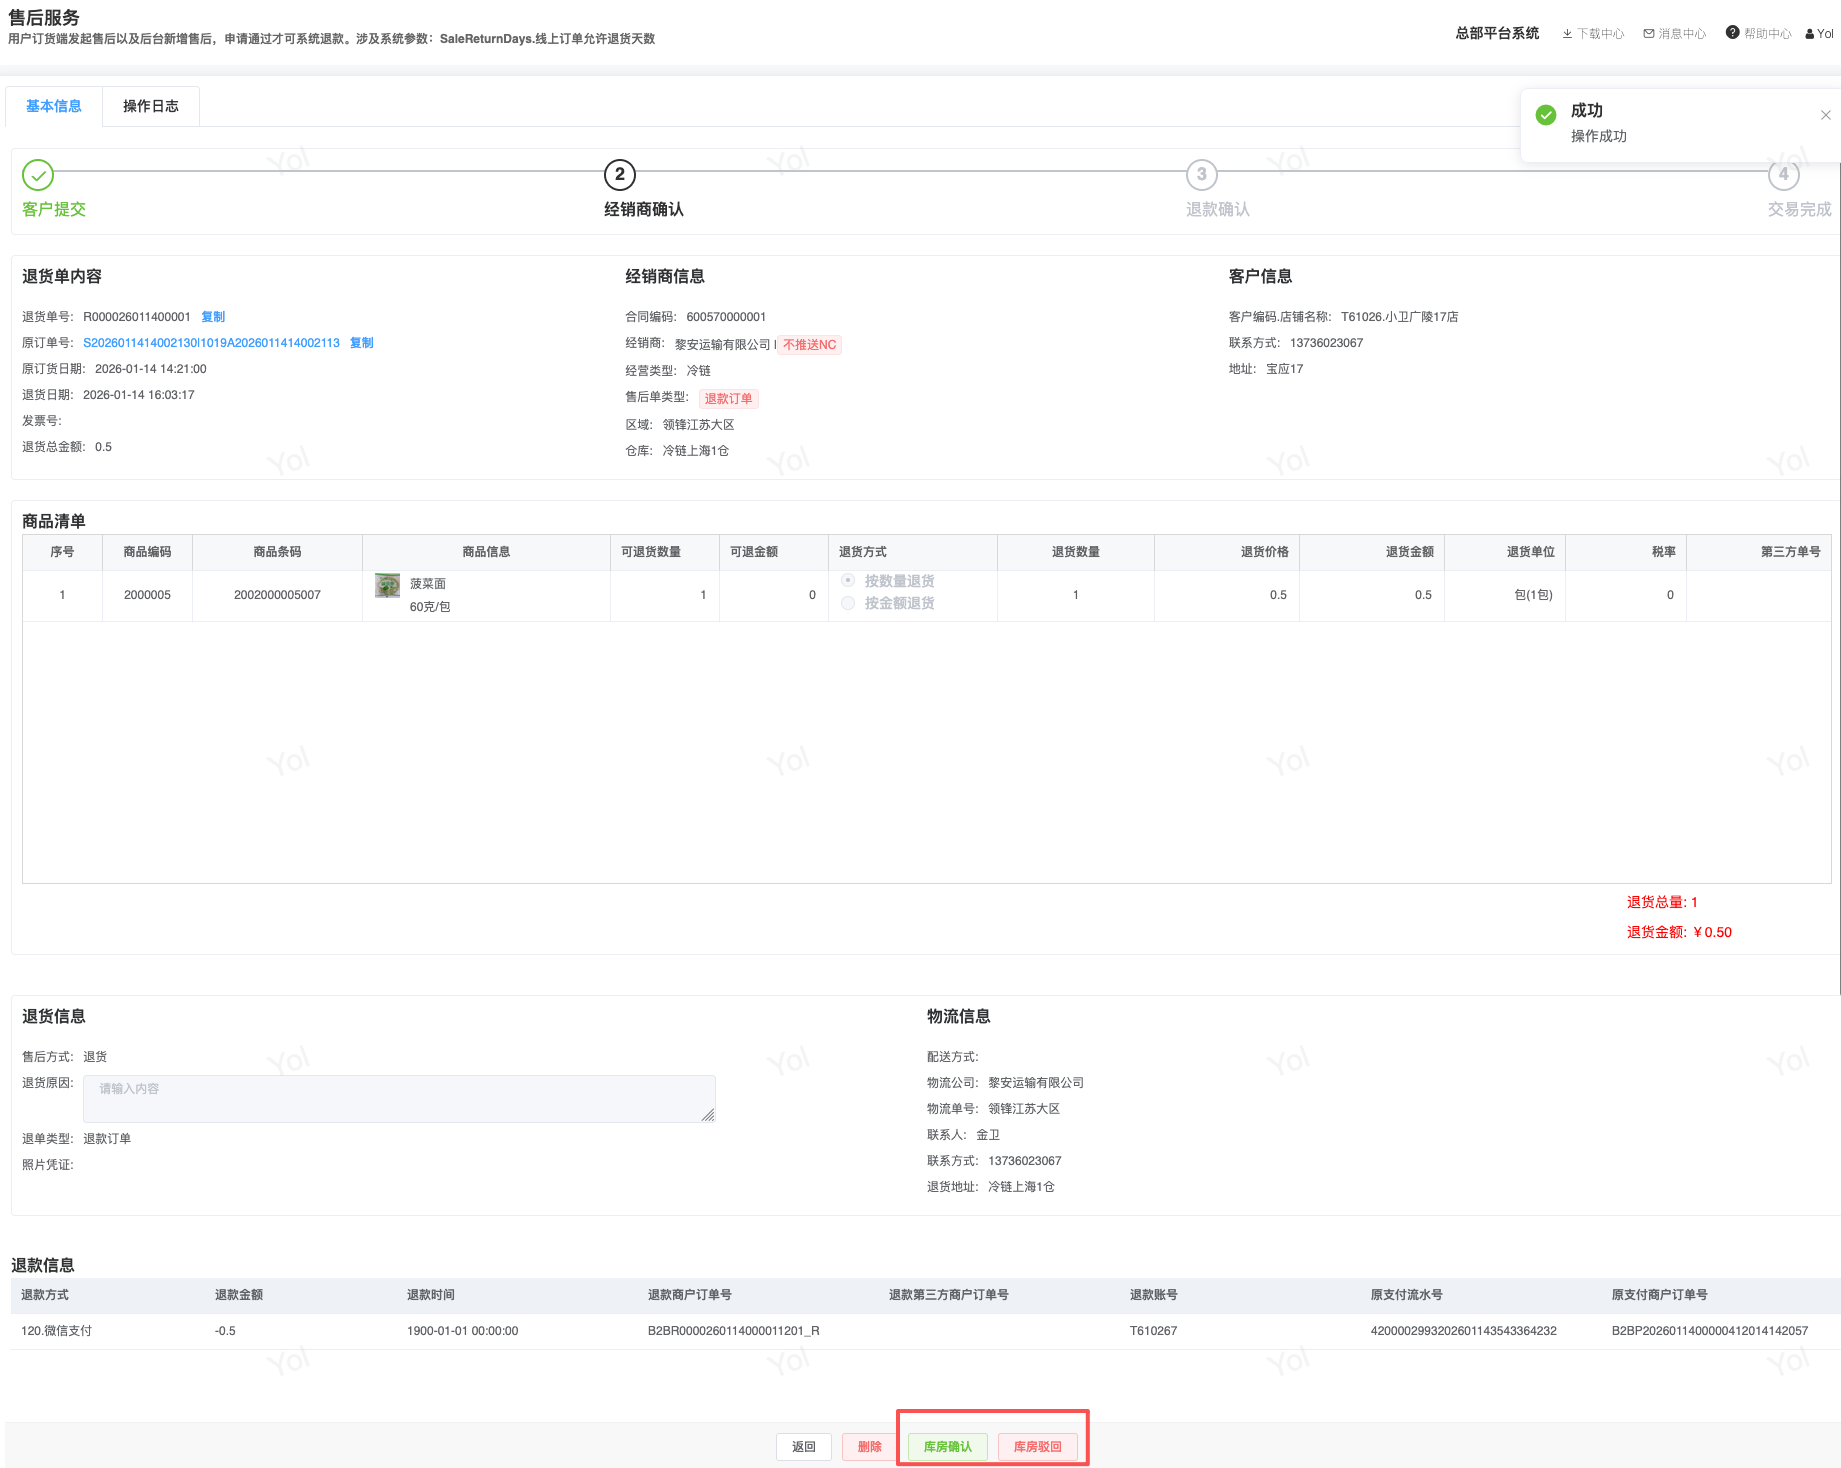
Task: Click the 客户提交 completed step check icon
Action: (38, 175)
